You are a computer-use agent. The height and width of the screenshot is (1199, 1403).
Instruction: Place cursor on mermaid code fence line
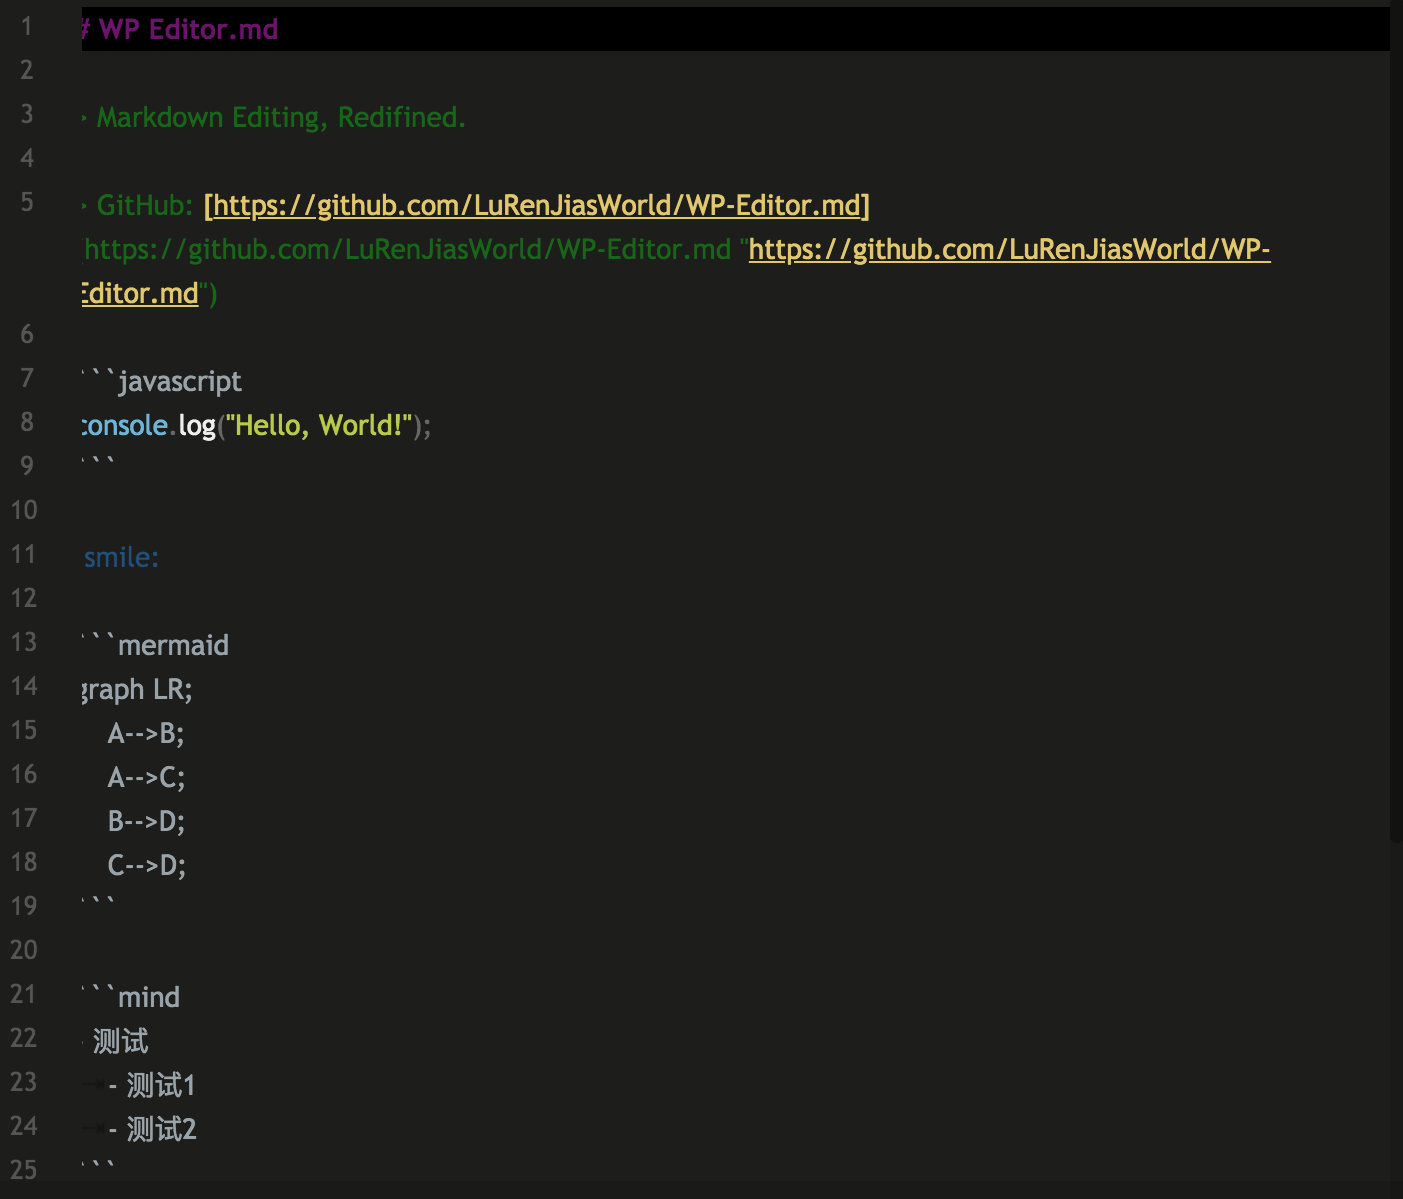[157, 645]
